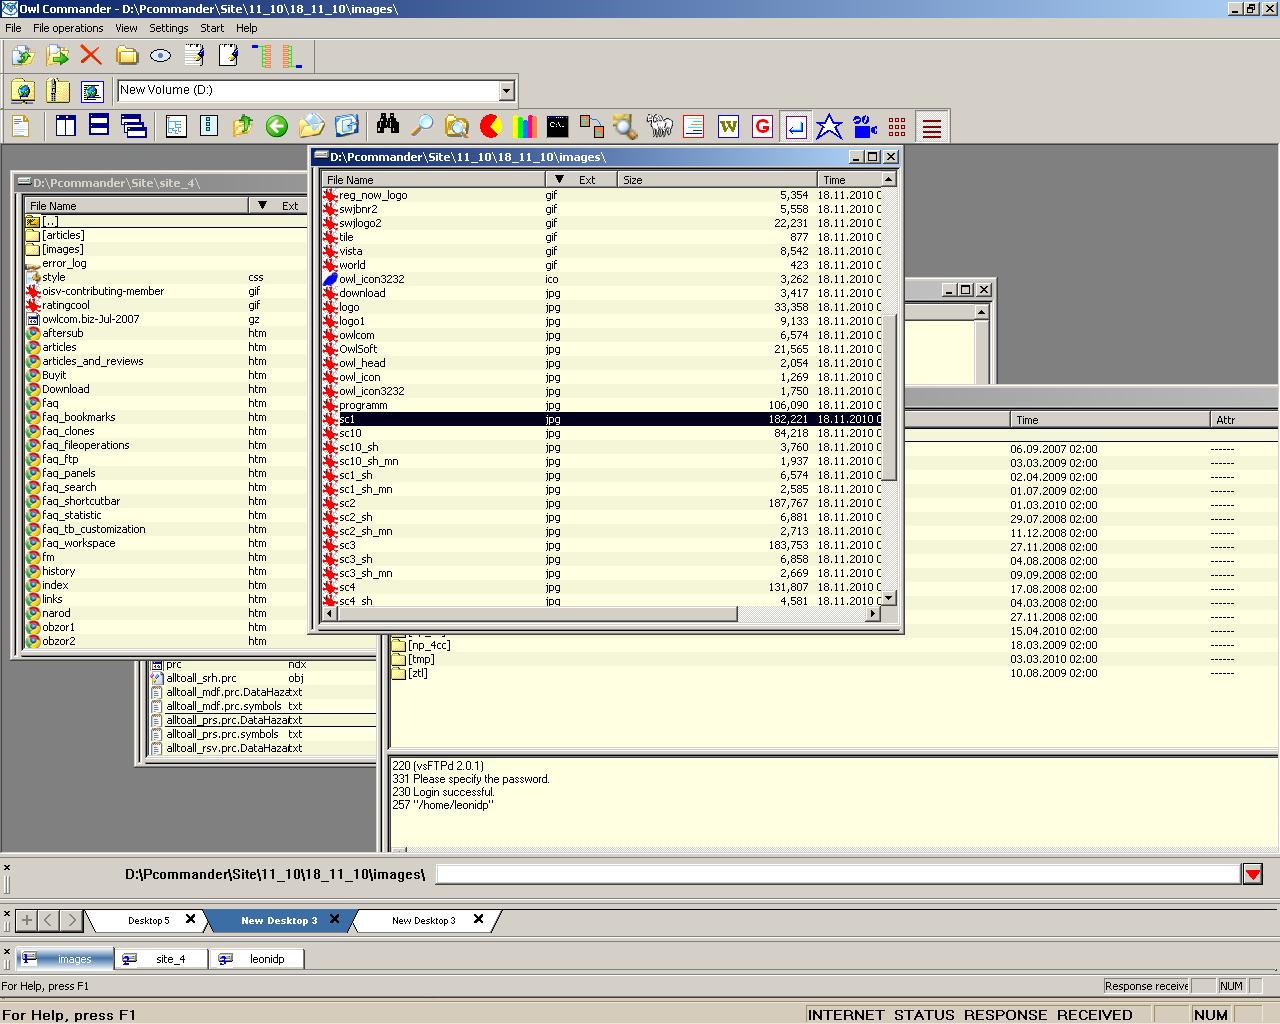Click the magnifying glass icon
This screenshot has width=1280, height=1024.
coord(422,126)
